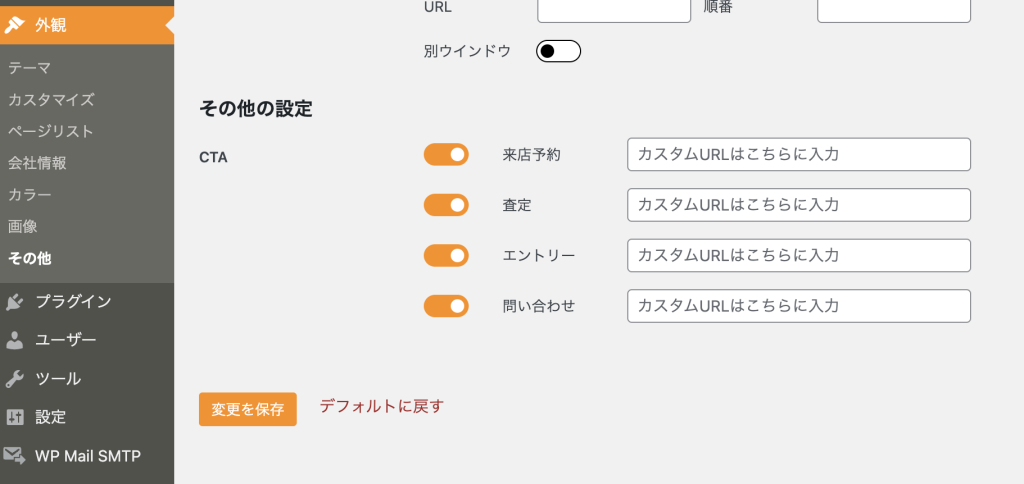The image size is (1024, 484).
Task: Disable the 来店予約 CTA toggle
Action: (x=446, y=154)
